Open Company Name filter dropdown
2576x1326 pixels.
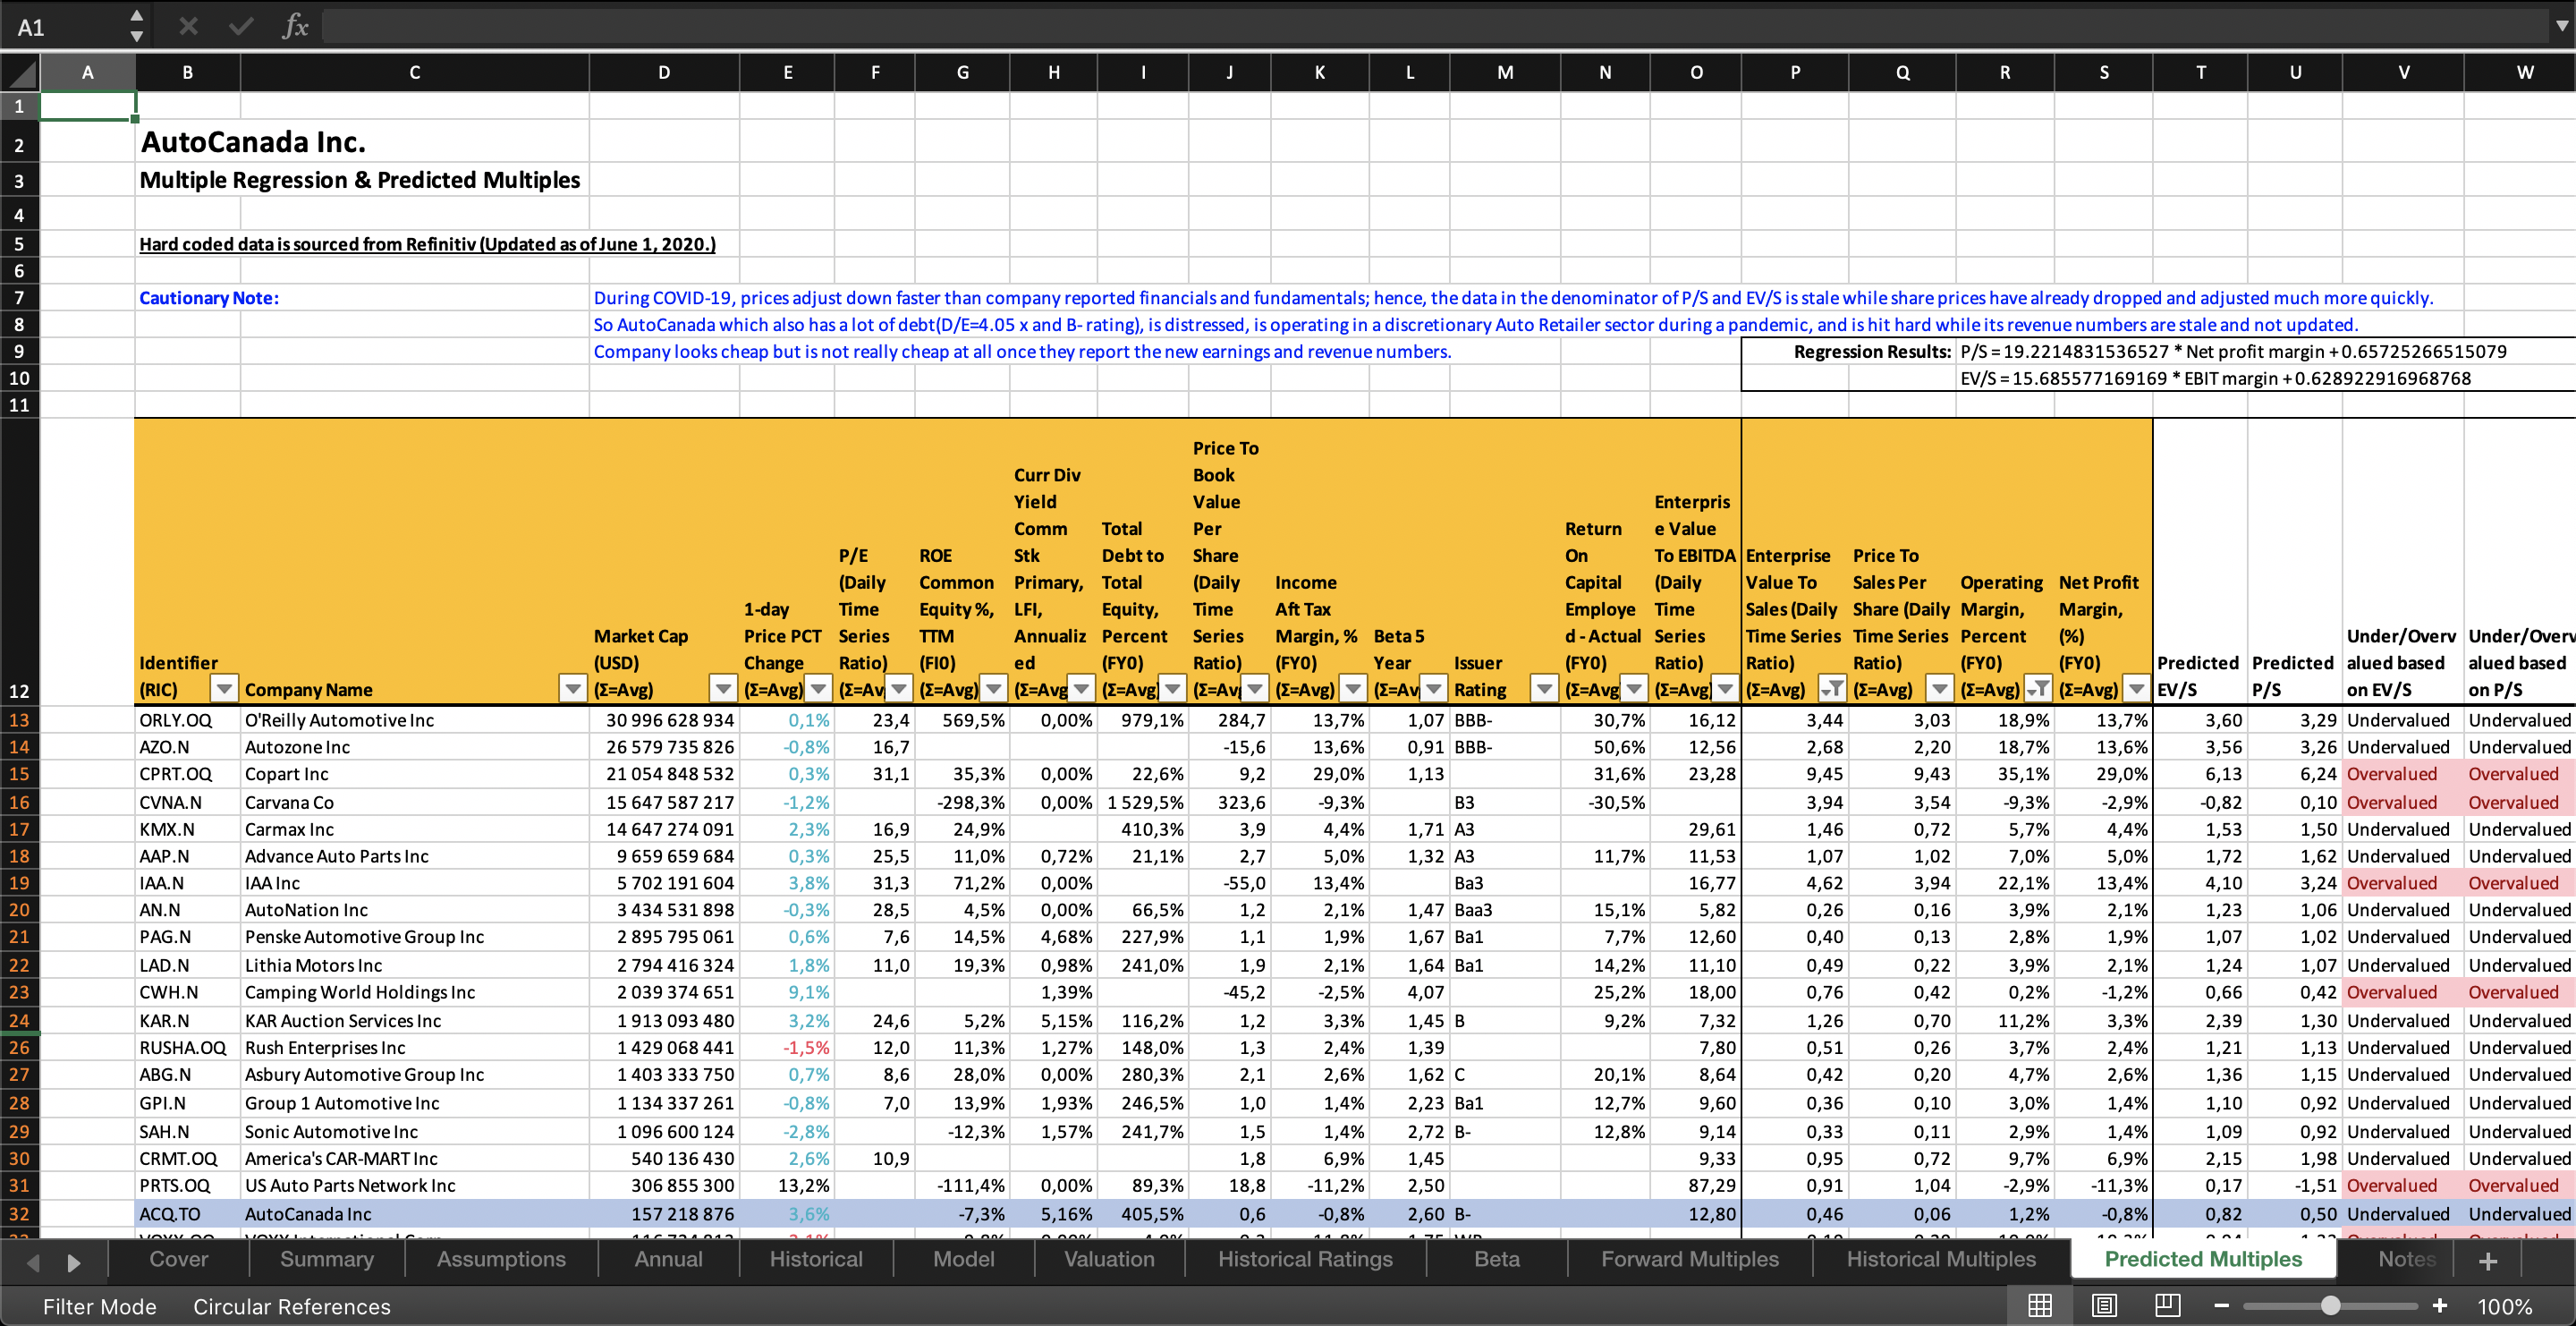point(572,688)
